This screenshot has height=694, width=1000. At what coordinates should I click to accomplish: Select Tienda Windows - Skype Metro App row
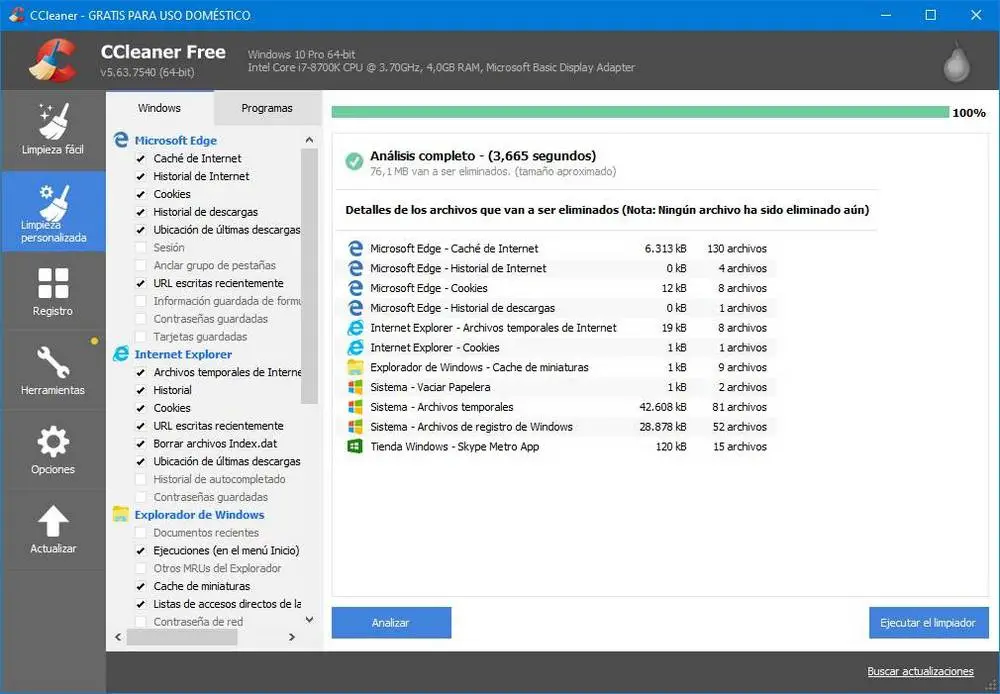[556, 447]
